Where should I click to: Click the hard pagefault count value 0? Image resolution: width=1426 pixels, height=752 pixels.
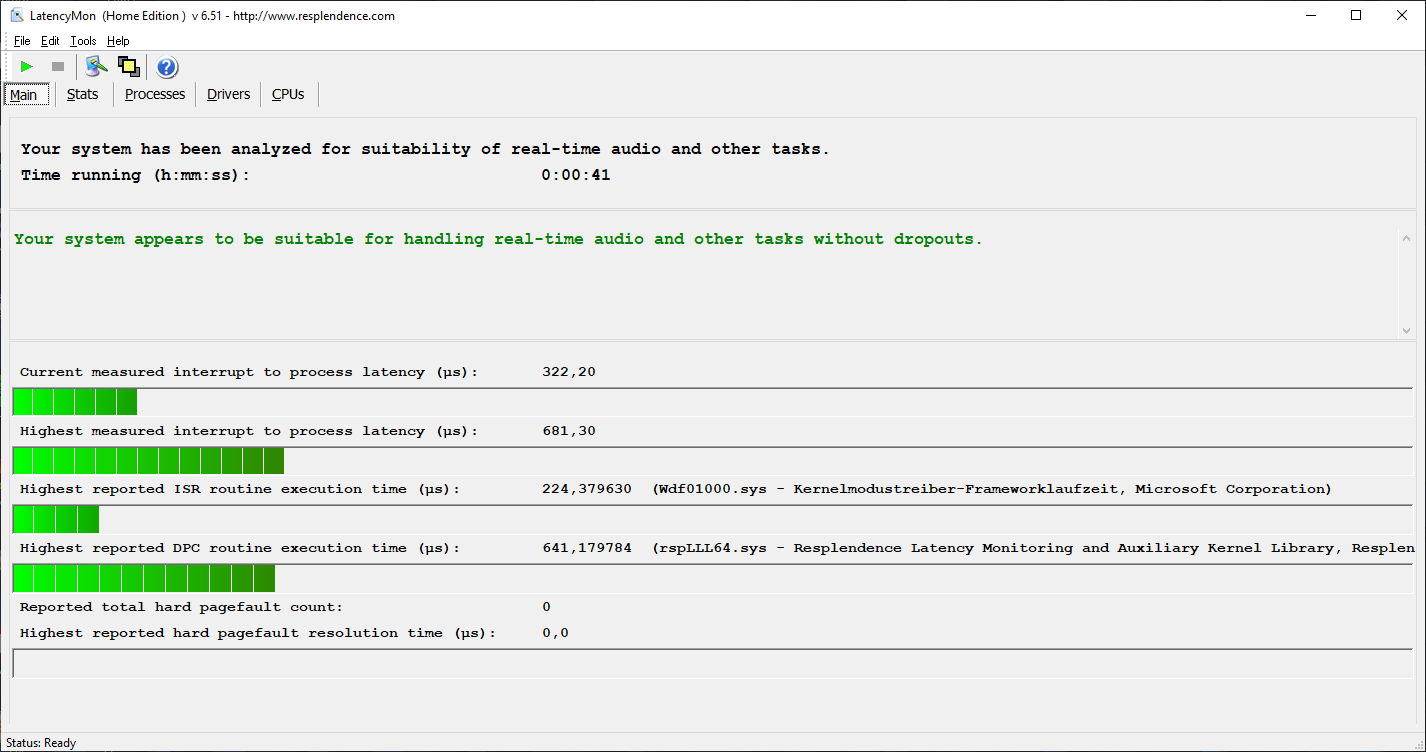click(x=546, y=607)
